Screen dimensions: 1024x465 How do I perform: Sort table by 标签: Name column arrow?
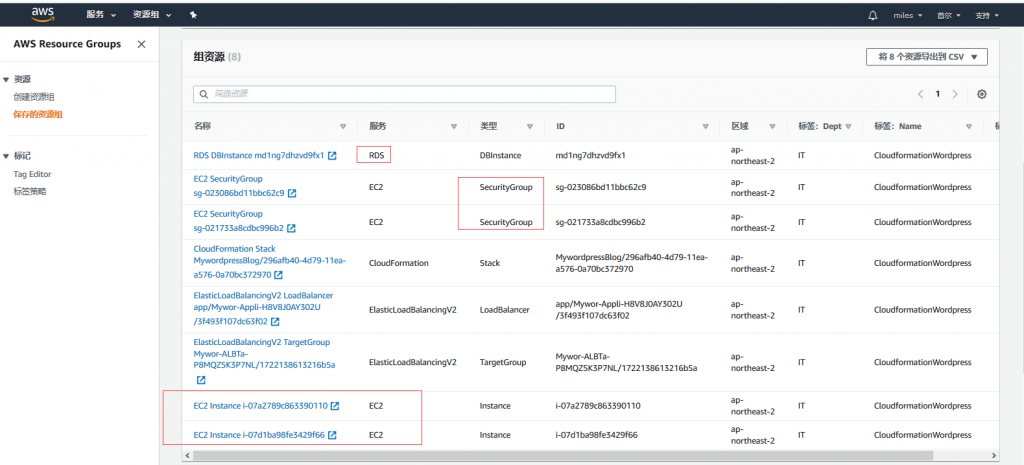pos(968,126)
